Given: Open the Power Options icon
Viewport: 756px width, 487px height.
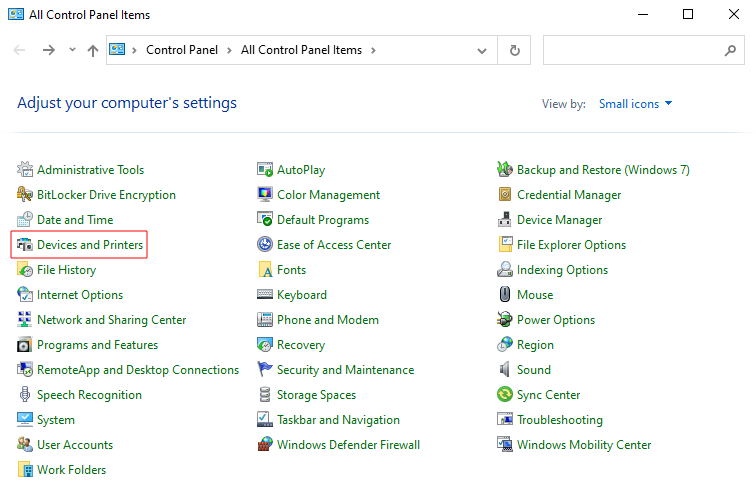Looking at the screenshot, I should pyautogui.click(x=506, y=320).
